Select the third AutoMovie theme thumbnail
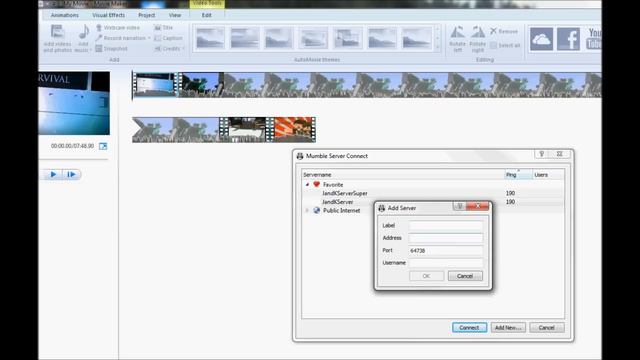 tap(278, 38)
